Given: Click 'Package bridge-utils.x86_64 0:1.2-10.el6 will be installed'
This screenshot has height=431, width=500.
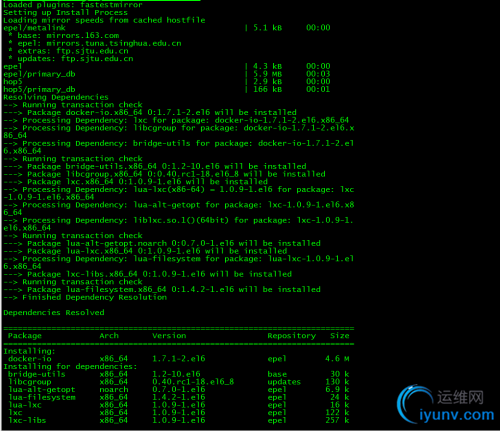Looking at the screenshot, I should (x=167, y=166).
